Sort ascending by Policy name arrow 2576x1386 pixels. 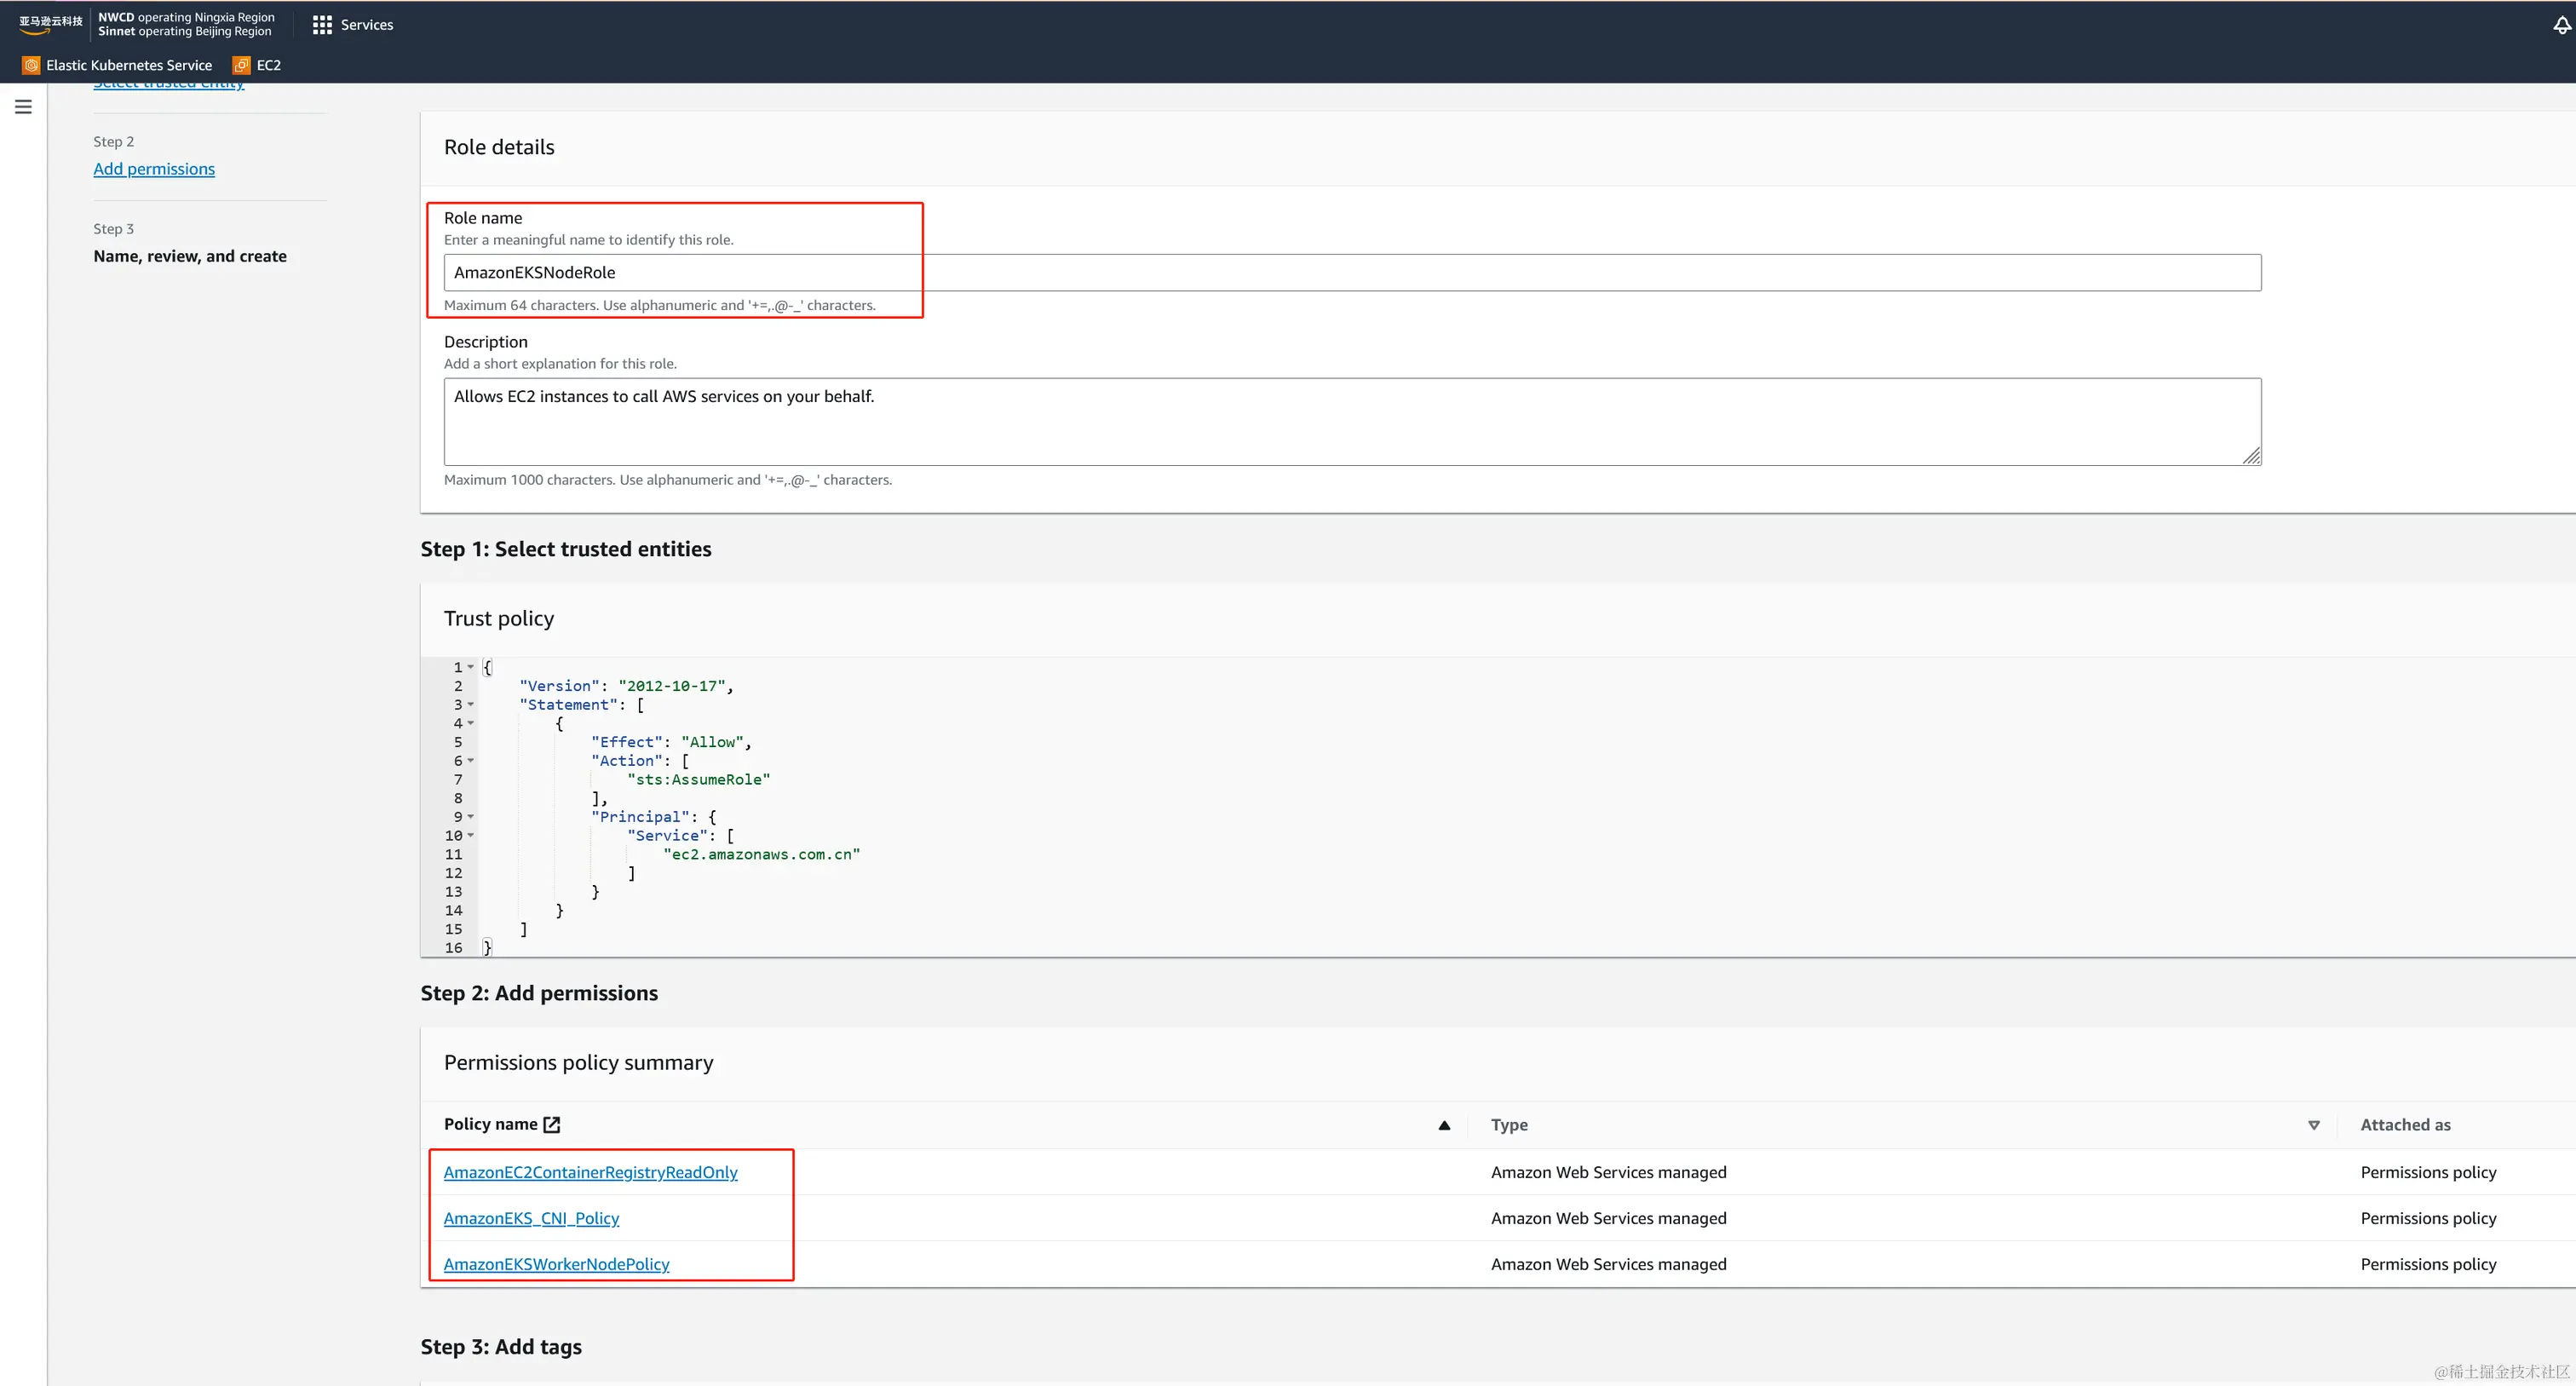[x=1444, y=1126]
